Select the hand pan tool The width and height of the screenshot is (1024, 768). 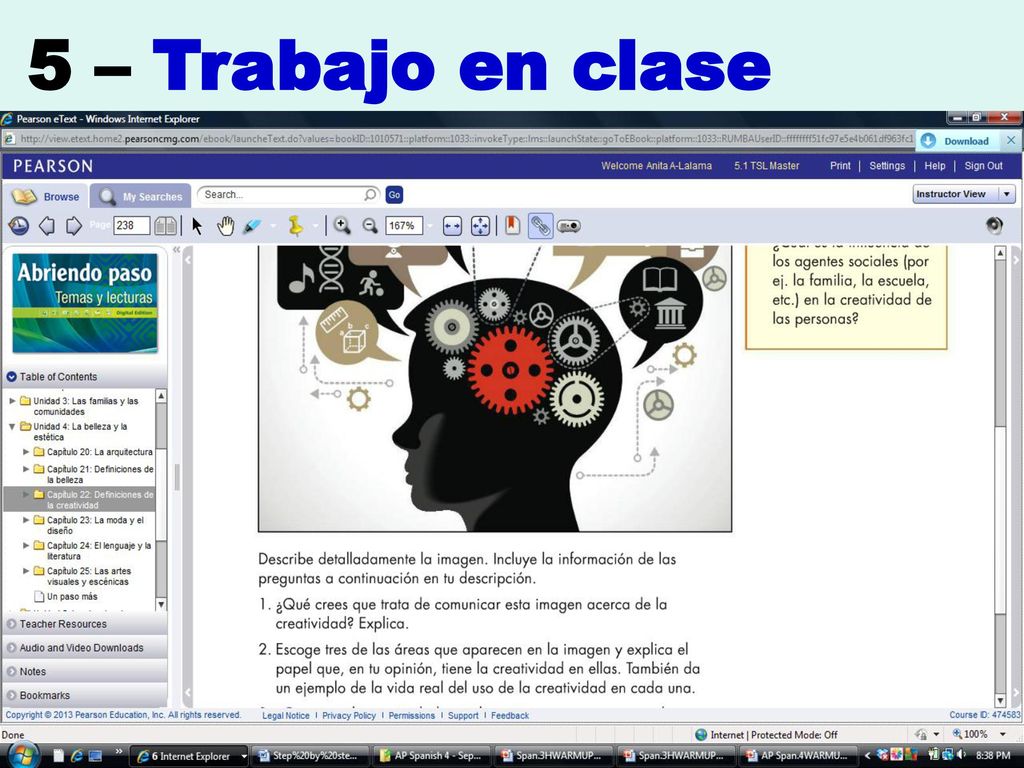pyautogui.click(x=225, y=226)
